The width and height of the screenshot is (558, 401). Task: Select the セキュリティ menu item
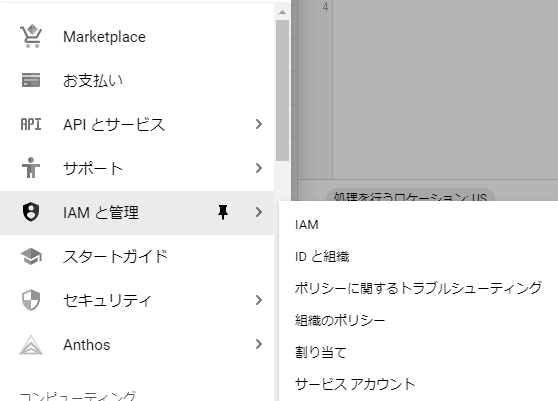[137, 301]
